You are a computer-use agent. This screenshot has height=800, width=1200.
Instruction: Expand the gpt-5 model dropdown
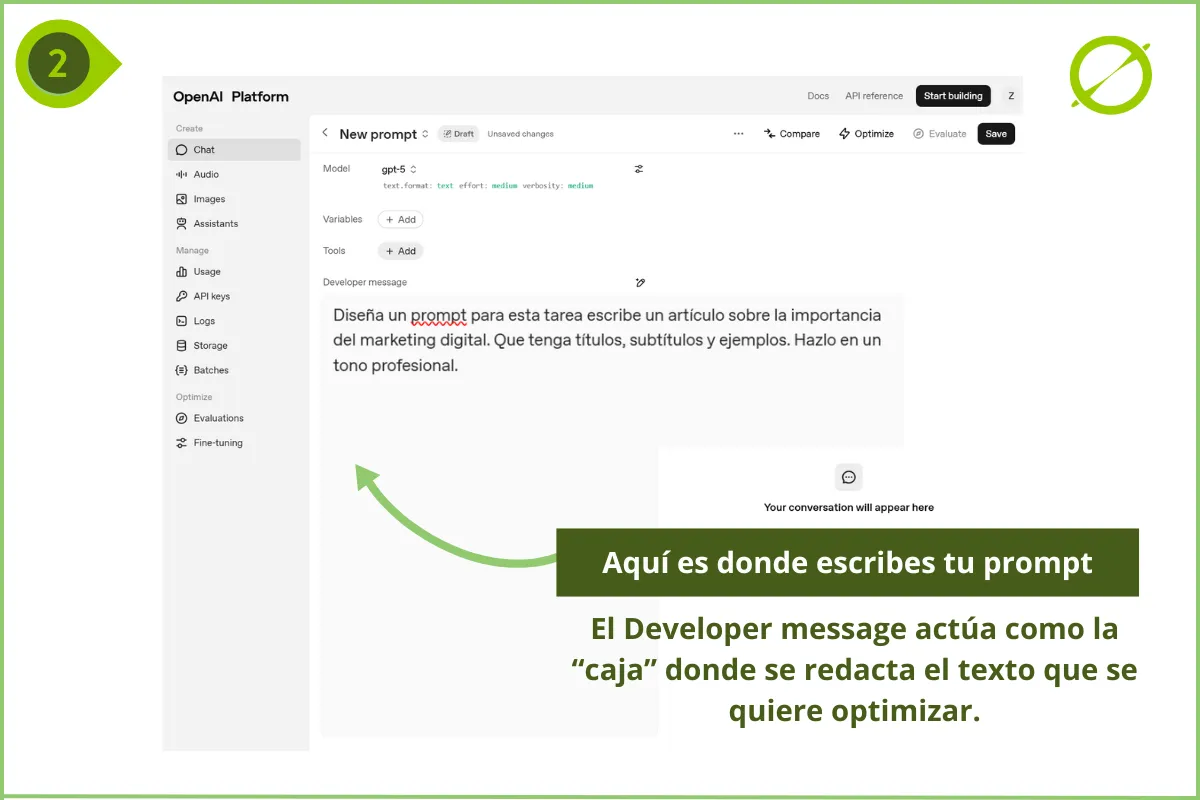[x=399, y=170]
